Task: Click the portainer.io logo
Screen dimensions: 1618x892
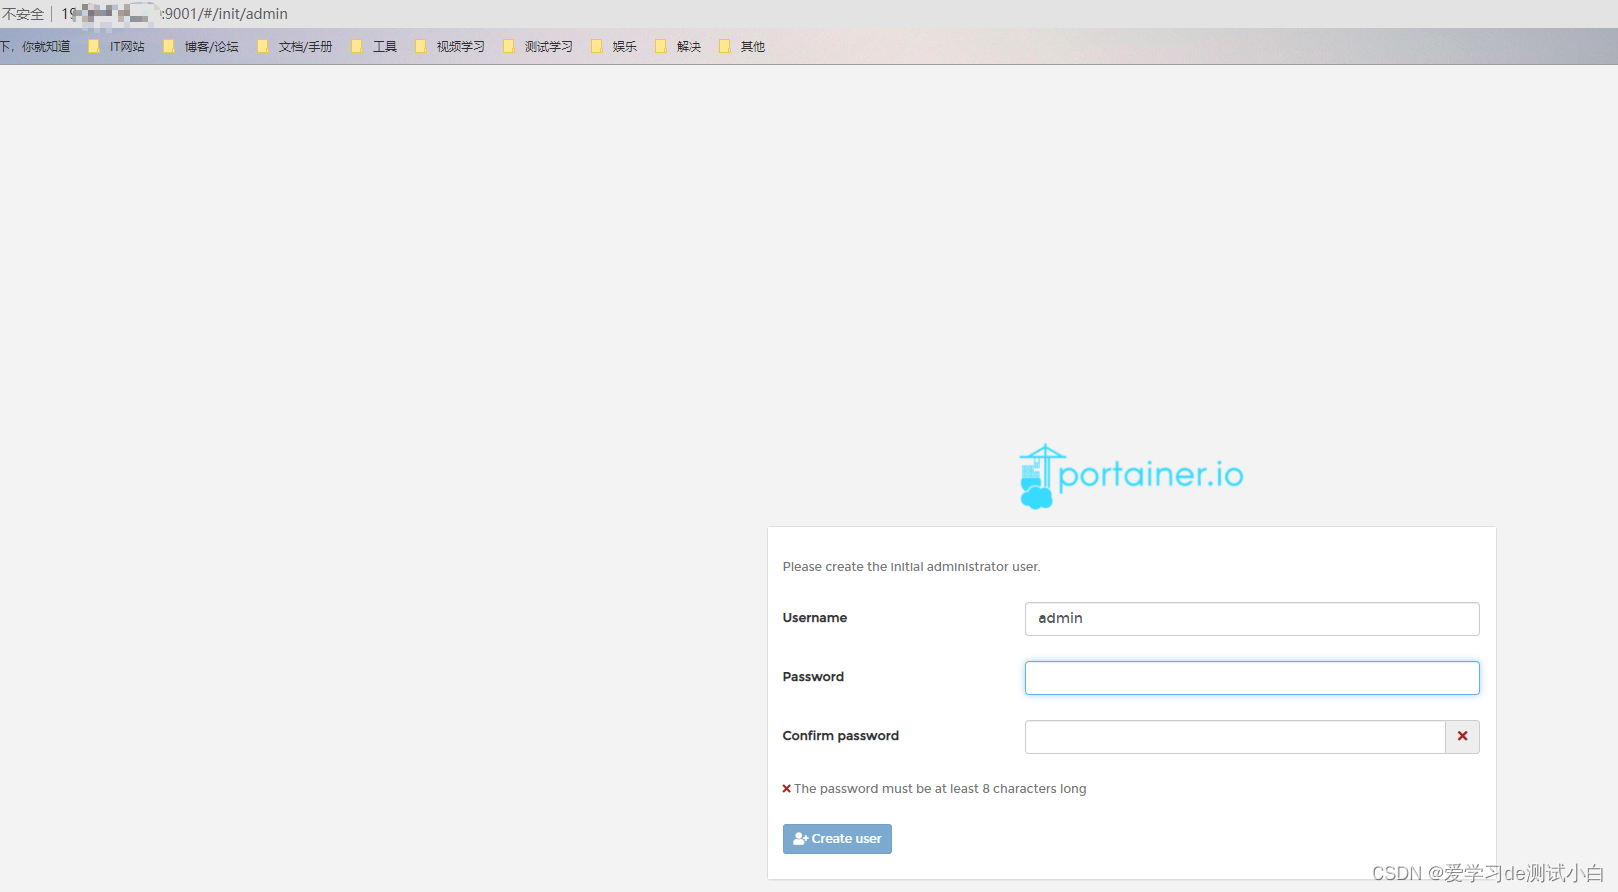Action: (x=1131, y=476)
